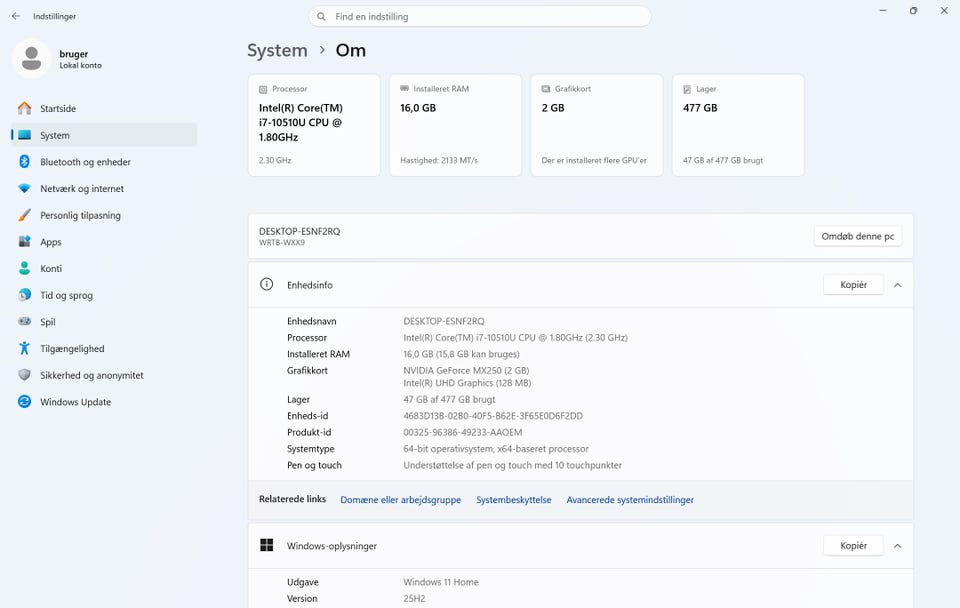Click the Startside home icon
This screenshot has width=960, height=608.
(x=24, y=108)
